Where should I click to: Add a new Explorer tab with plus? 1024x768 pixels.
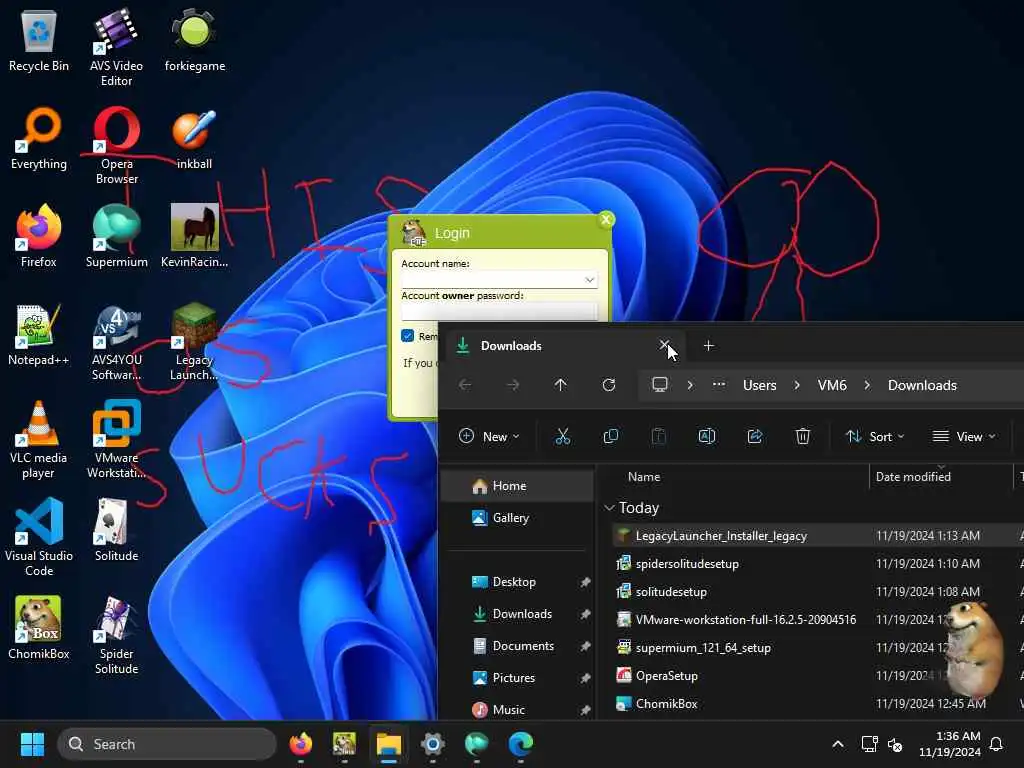[709, 345]
